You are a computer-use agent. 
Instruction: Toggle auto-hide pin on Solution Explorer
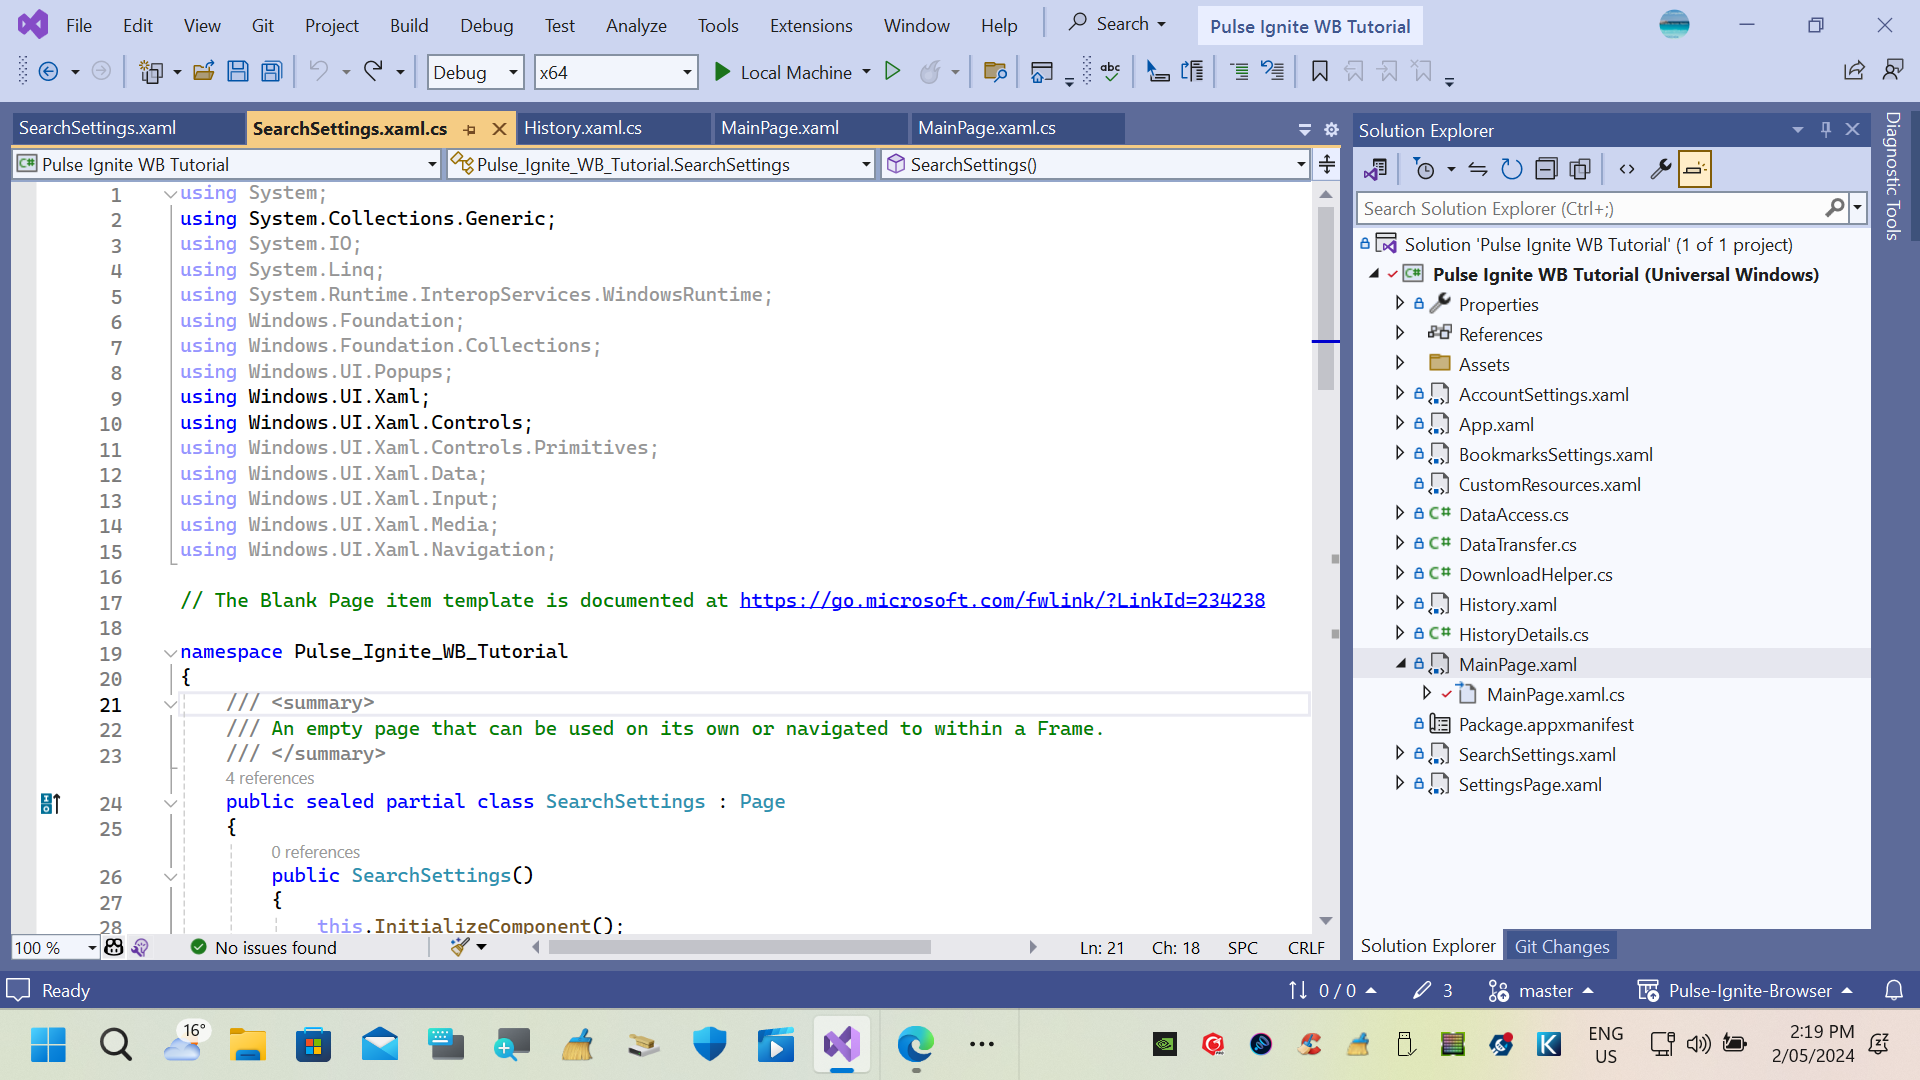pos(1825,130)
